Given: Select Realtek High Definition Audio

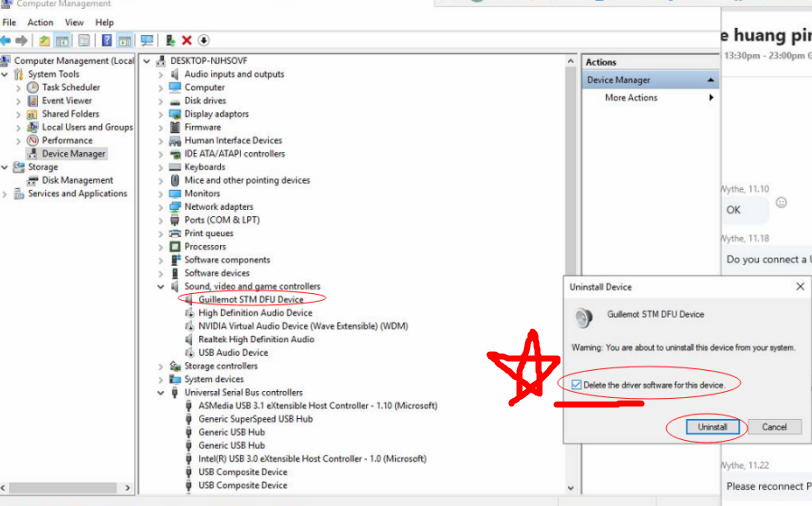Looking at the screenshot, I should point(256,339).
